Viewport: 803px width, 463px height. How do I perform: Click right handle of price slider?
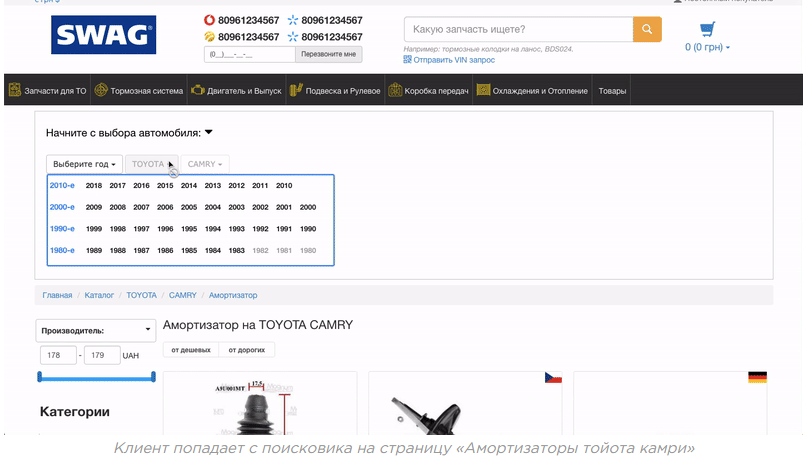[x=153, y=377]
